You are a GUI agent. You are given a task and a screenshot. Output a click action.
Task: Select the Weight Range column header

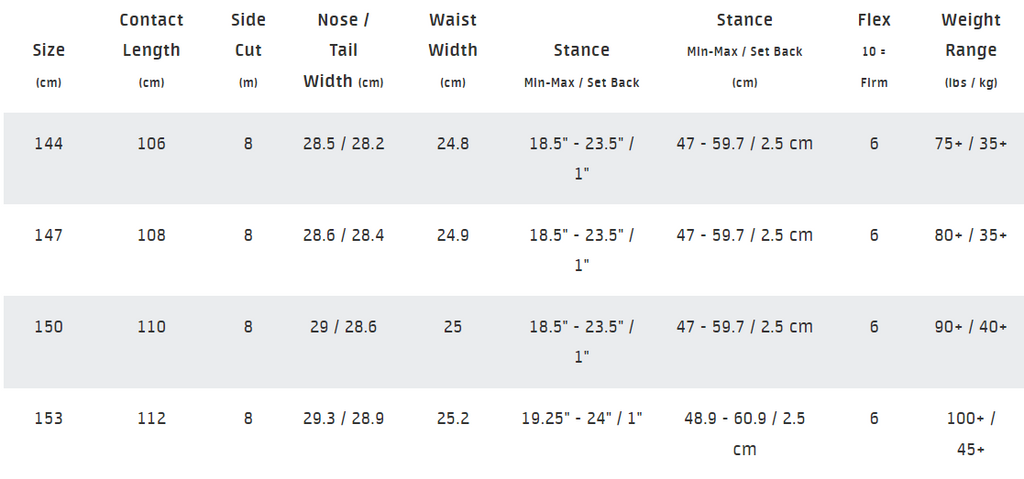pyautogui.click(x=970, y=50)
